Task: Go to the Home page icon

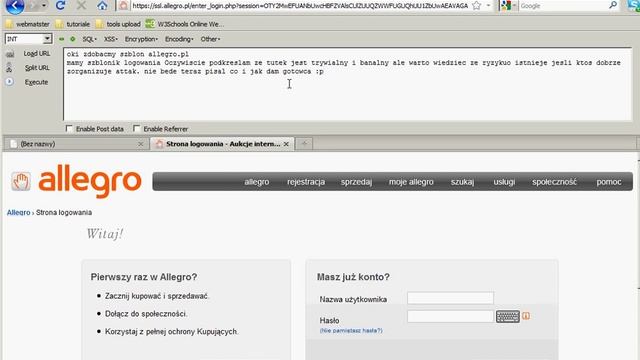Action: click(x=102, y=5)
